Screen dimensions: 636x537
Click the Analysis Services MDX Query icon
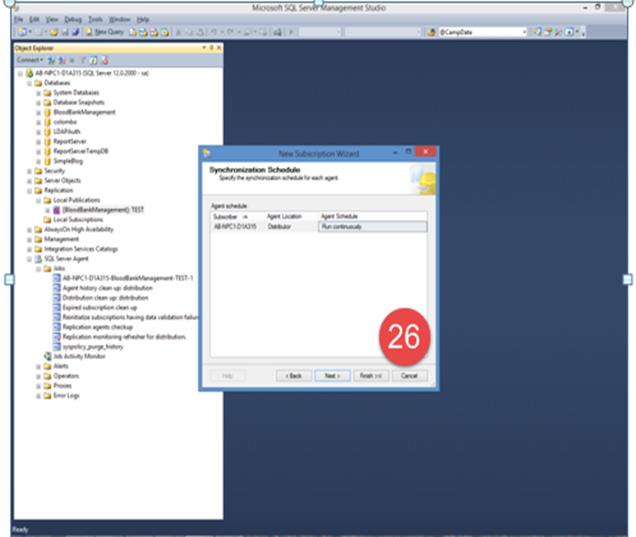pyautogui.click(x=144, y=32)
